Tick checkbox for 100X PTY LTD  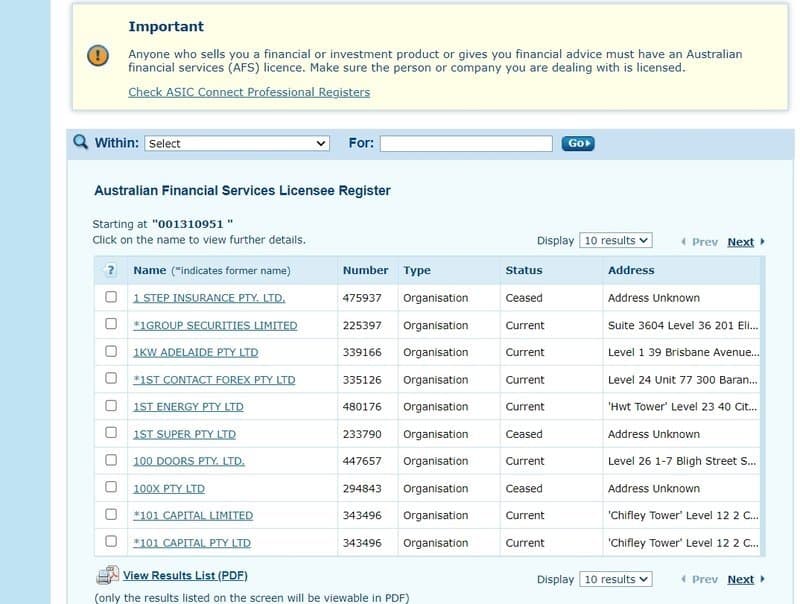(x=111, y=487)
